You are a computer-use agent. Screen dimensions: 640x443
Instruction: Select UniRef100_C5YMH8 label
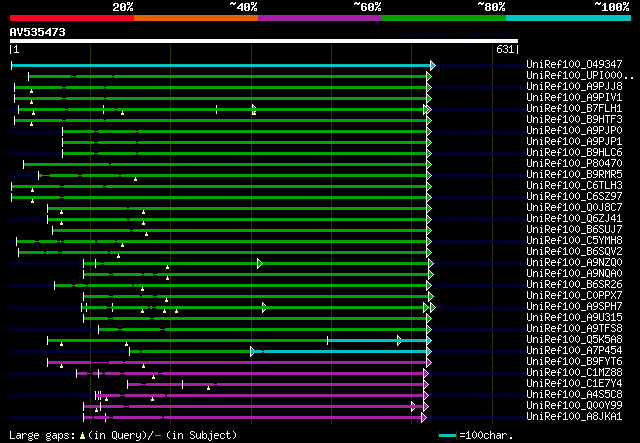click(x=574, y=240)
